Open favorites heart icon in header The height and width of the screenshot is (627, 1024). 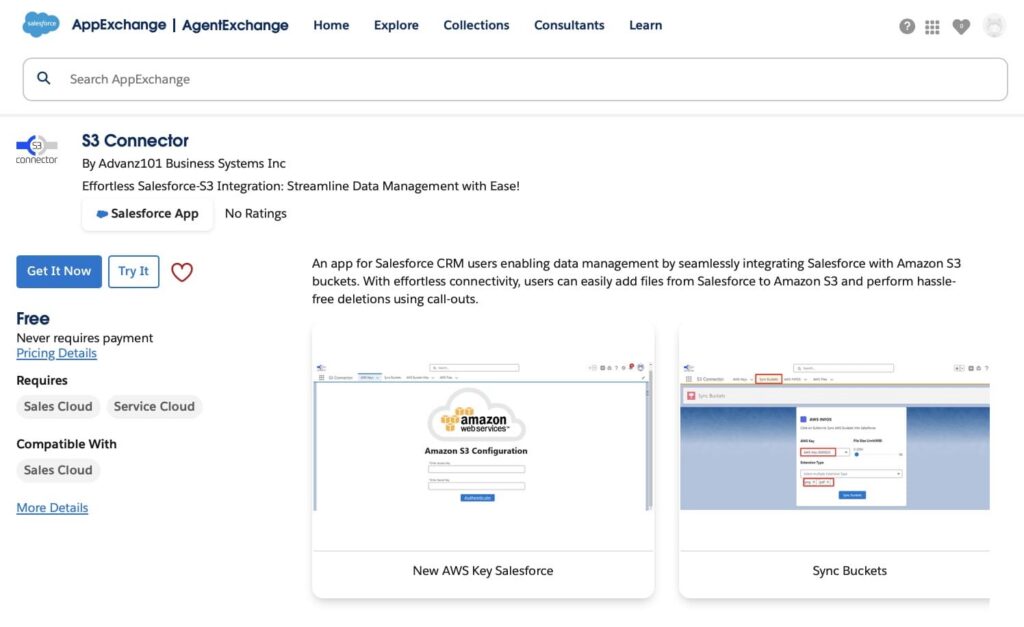tap(961, 27)
